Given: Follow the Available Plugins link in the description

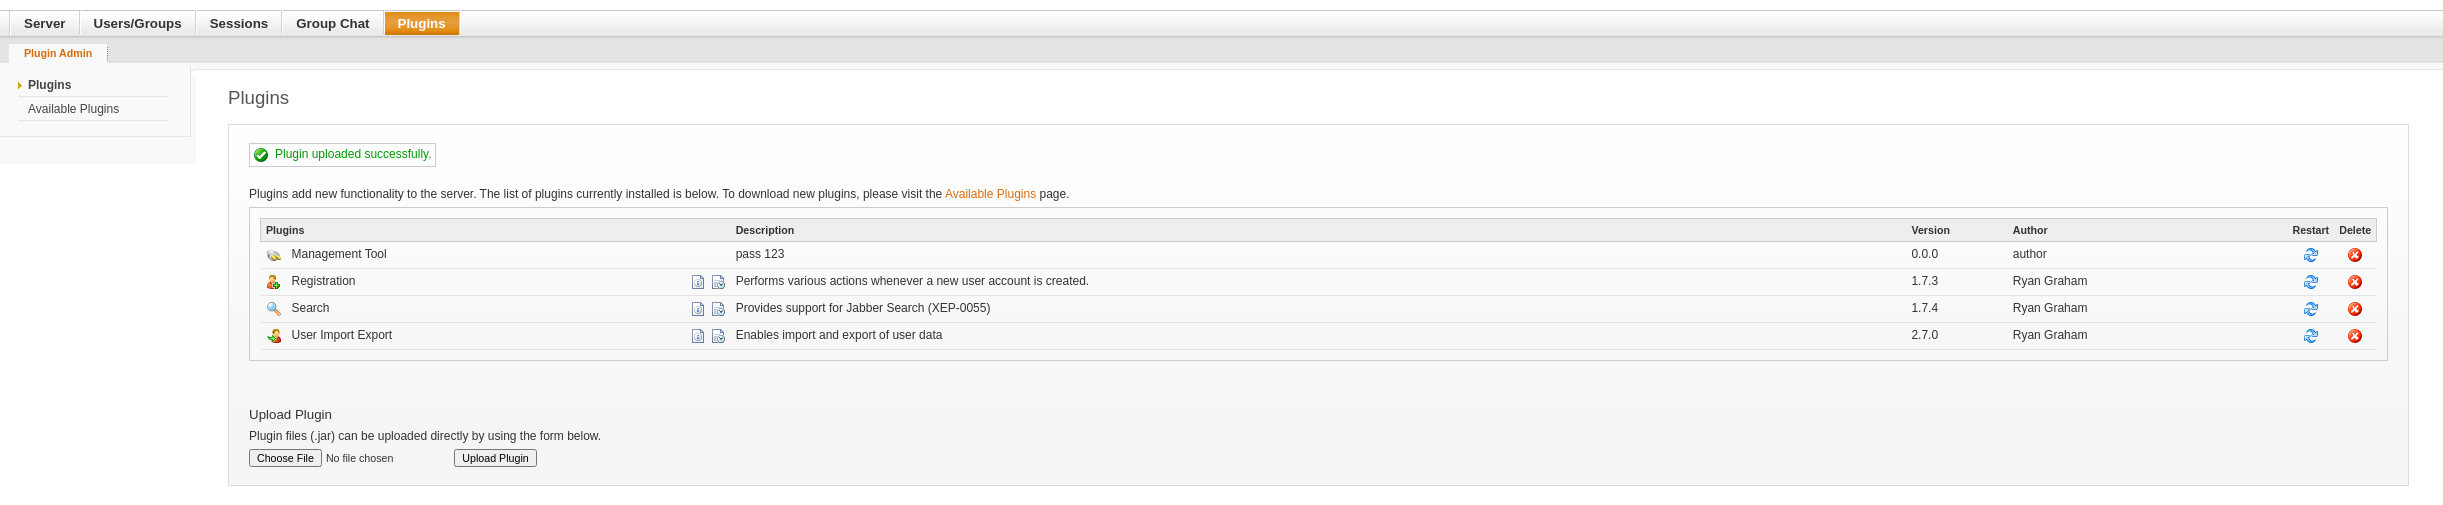Looking at the screenshot, I should [990, 194].
